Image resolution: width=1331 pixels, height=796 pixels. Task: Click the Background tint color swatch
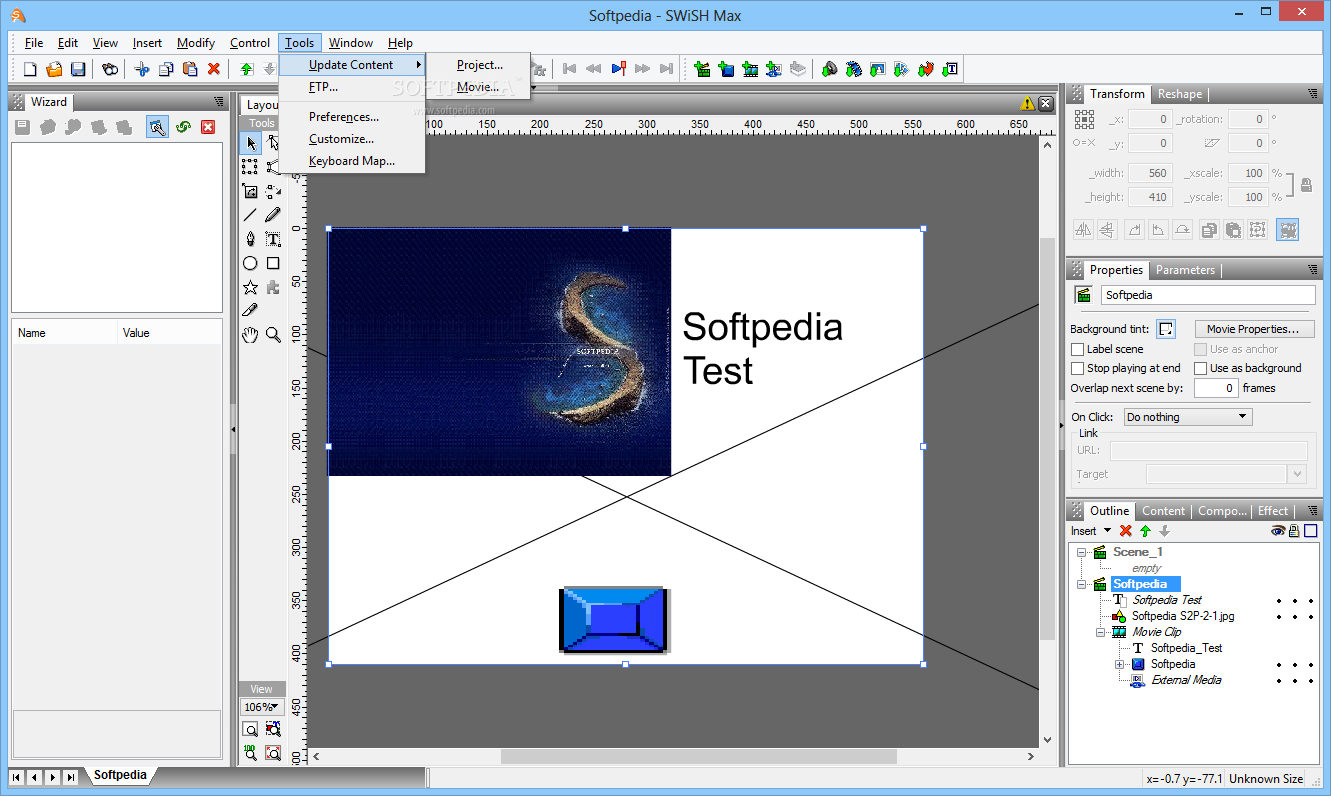pyautogui.click(x=1166, y=329)
